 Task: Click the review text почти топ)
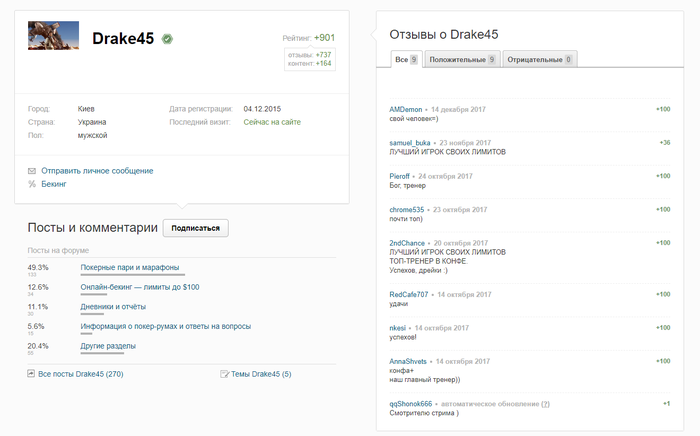point(406,219)
